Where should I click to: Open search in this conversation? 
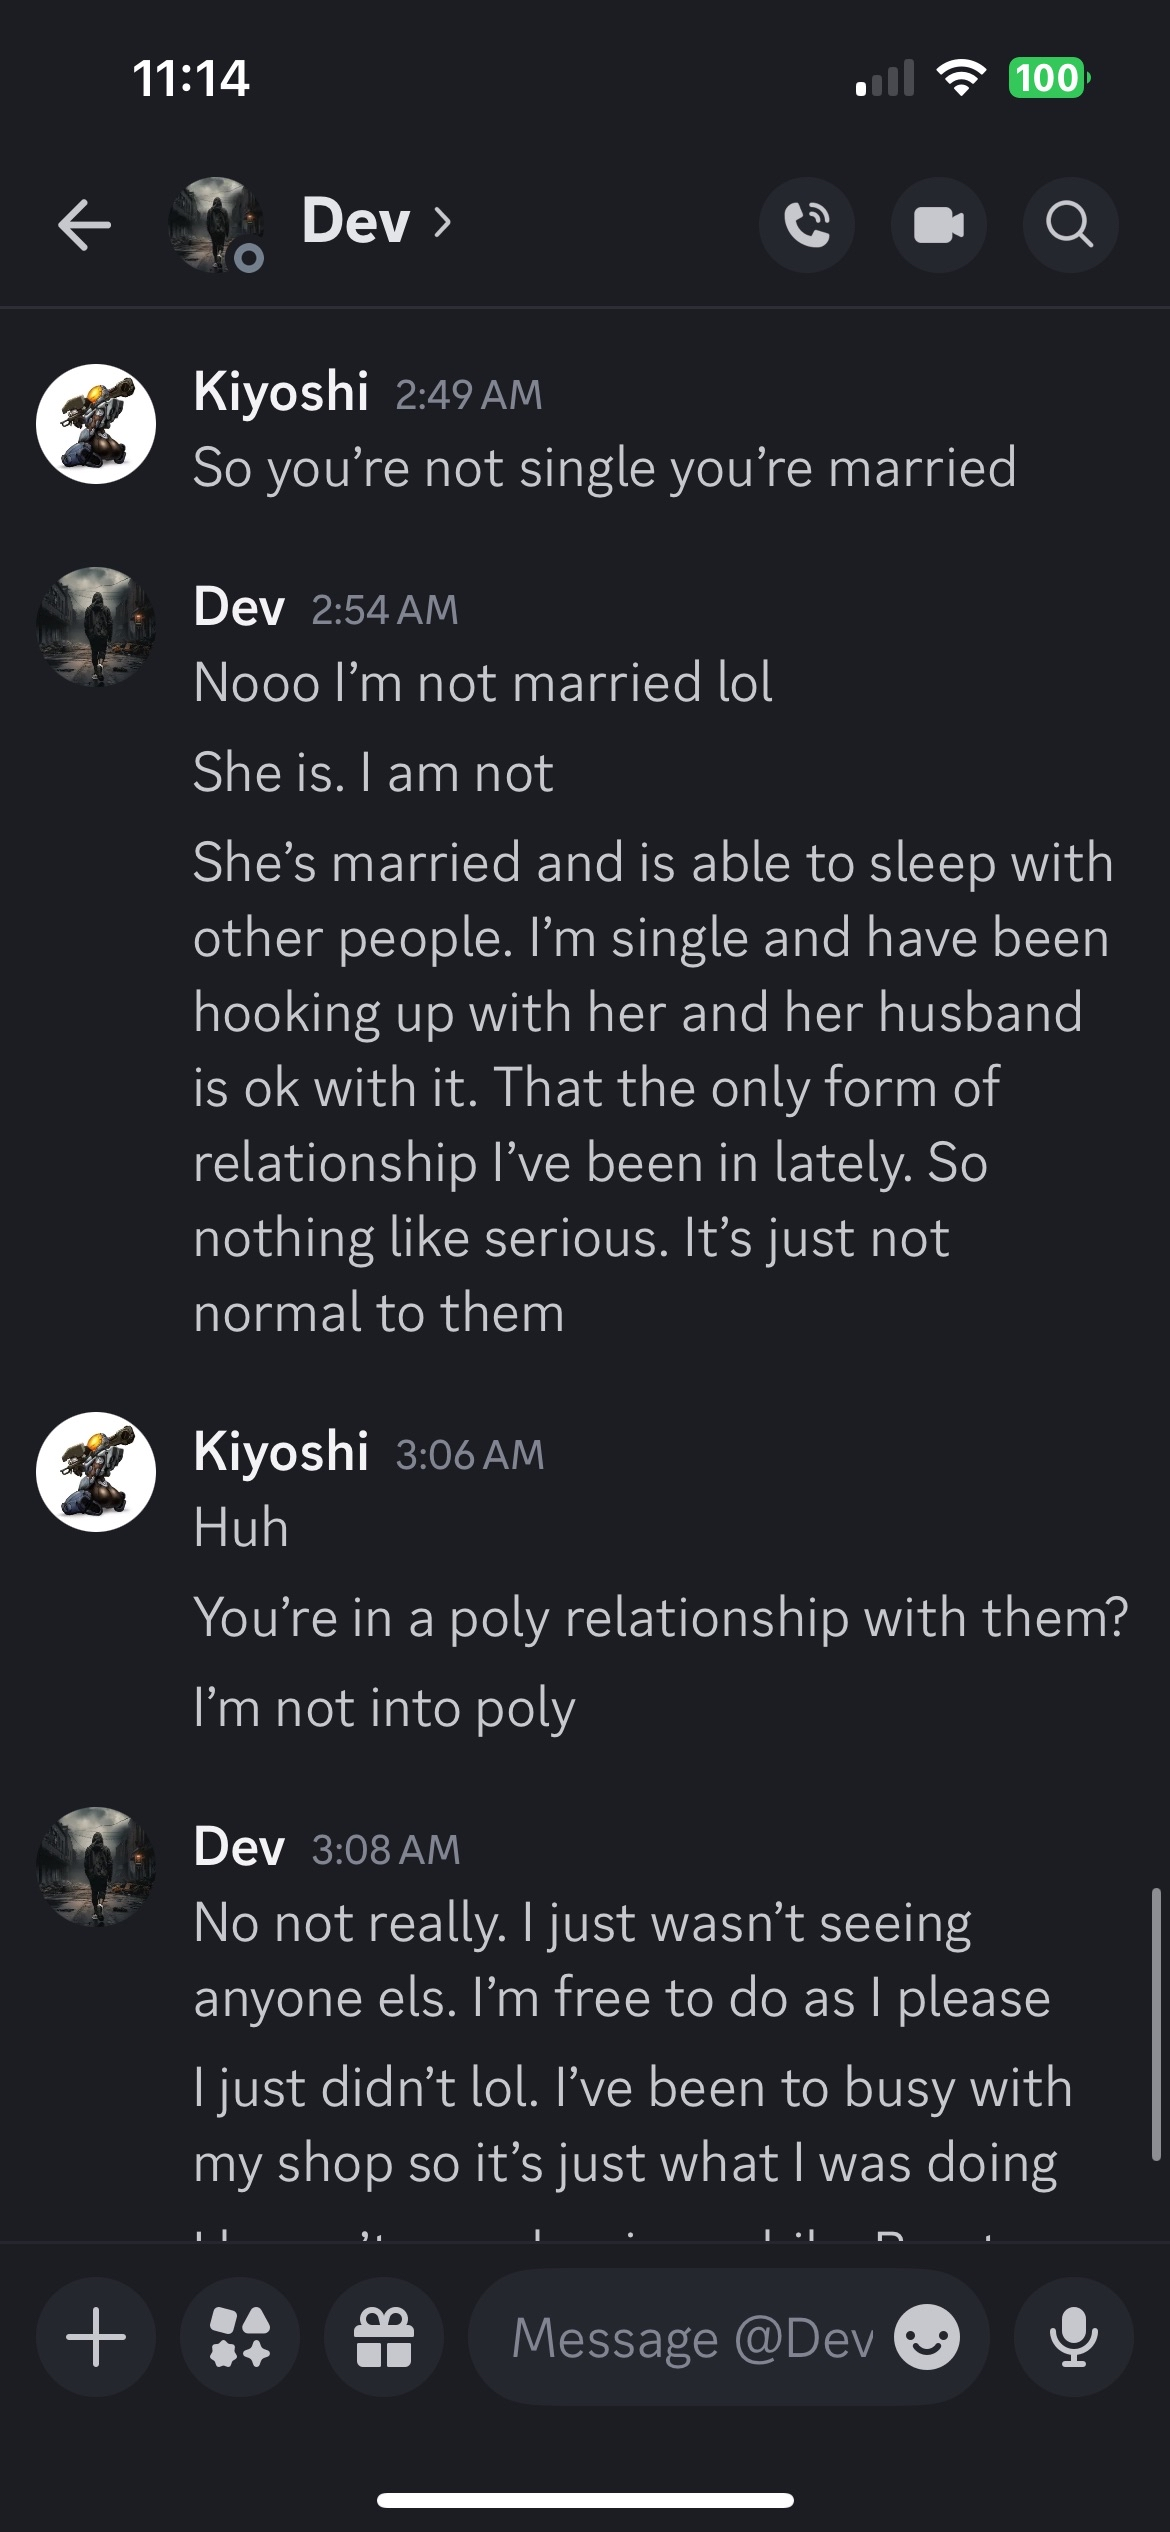1069,225
